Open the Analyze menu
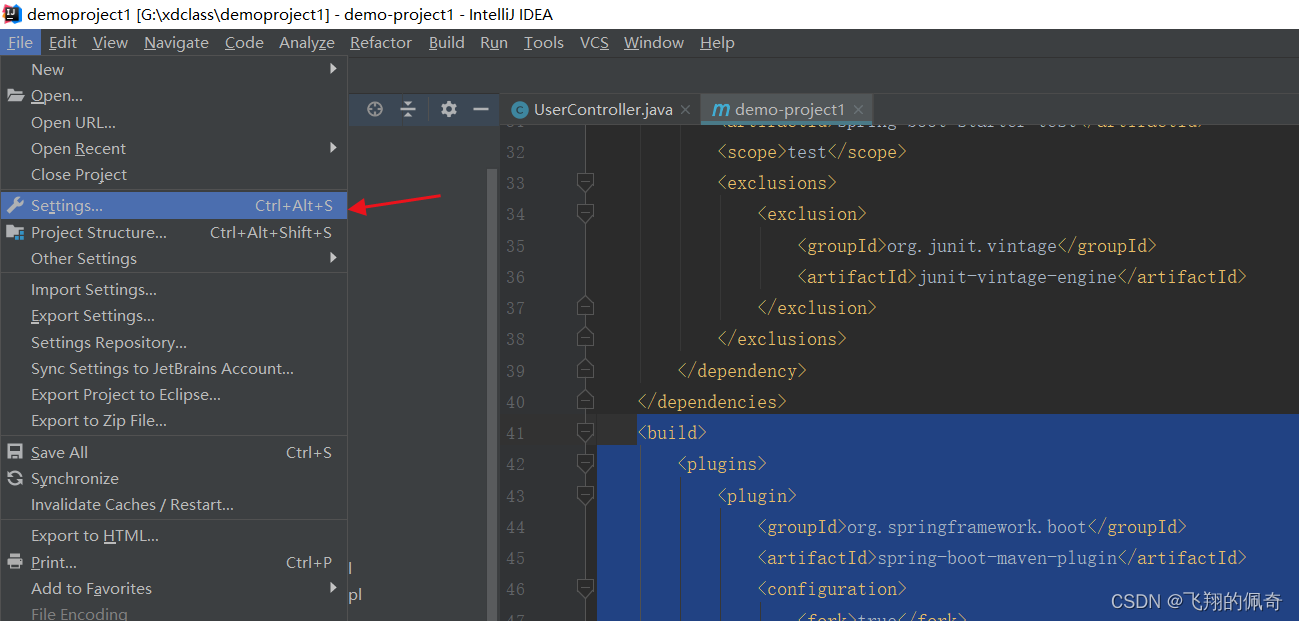Image resolution: width=1299 pixels, height=621 pixels. point(307,42)
